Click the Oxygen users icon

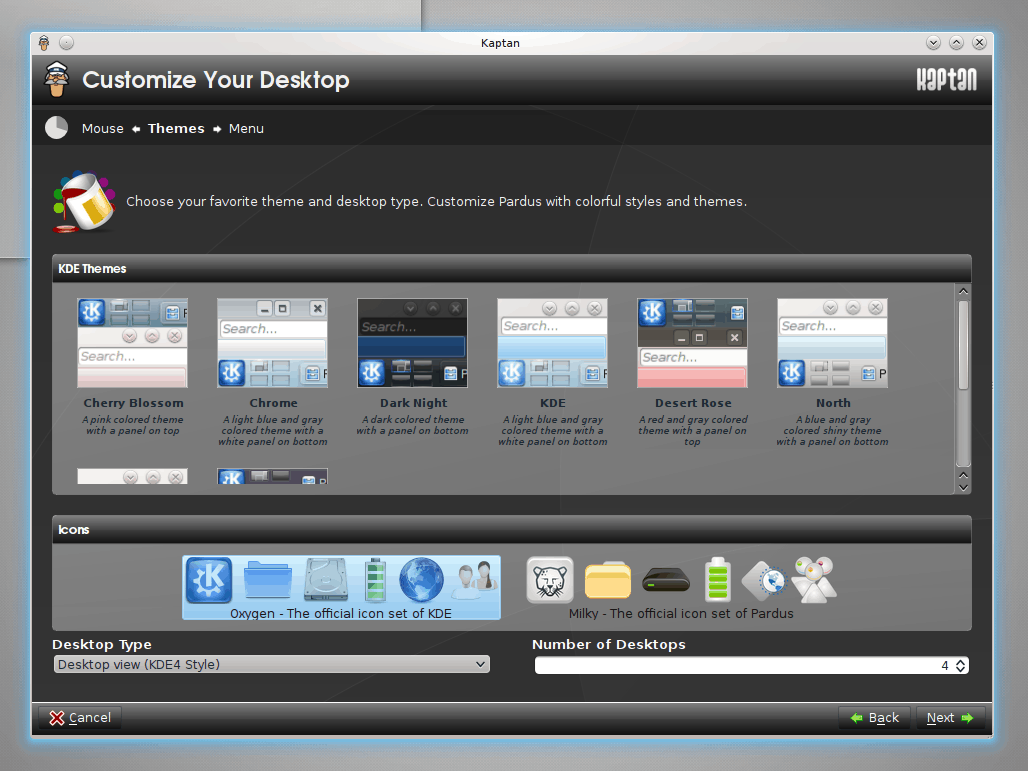(x=476, y=580)
